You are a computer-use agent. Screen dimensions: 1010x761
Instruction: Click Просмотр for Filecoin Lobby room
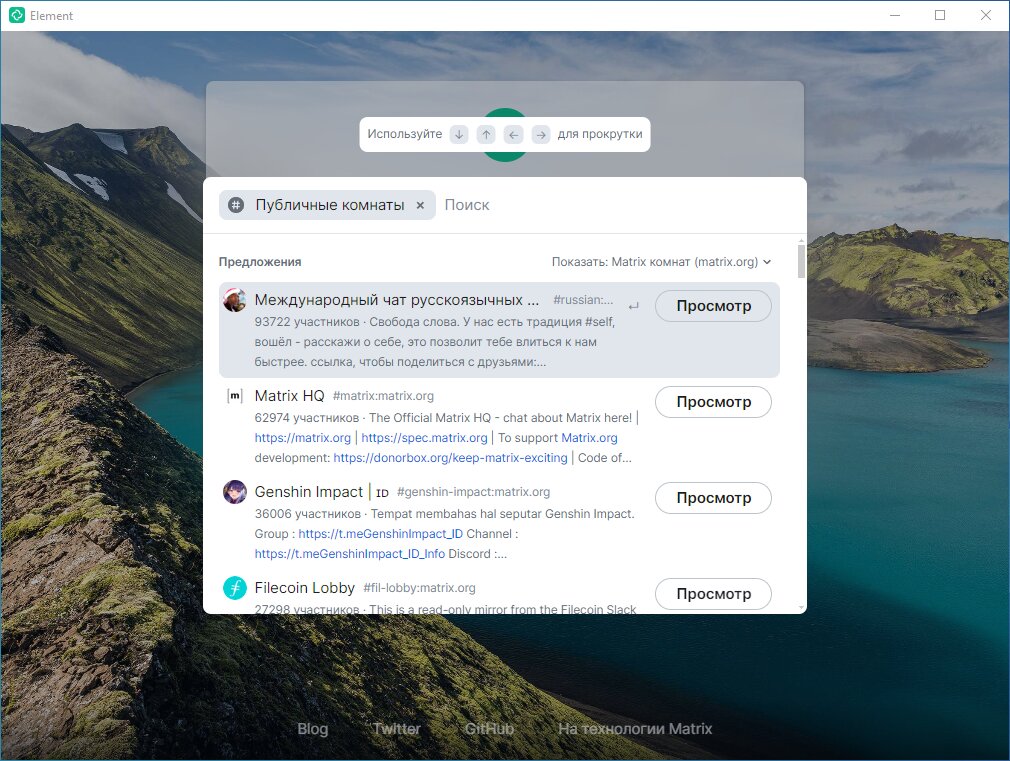pos(713,594)
